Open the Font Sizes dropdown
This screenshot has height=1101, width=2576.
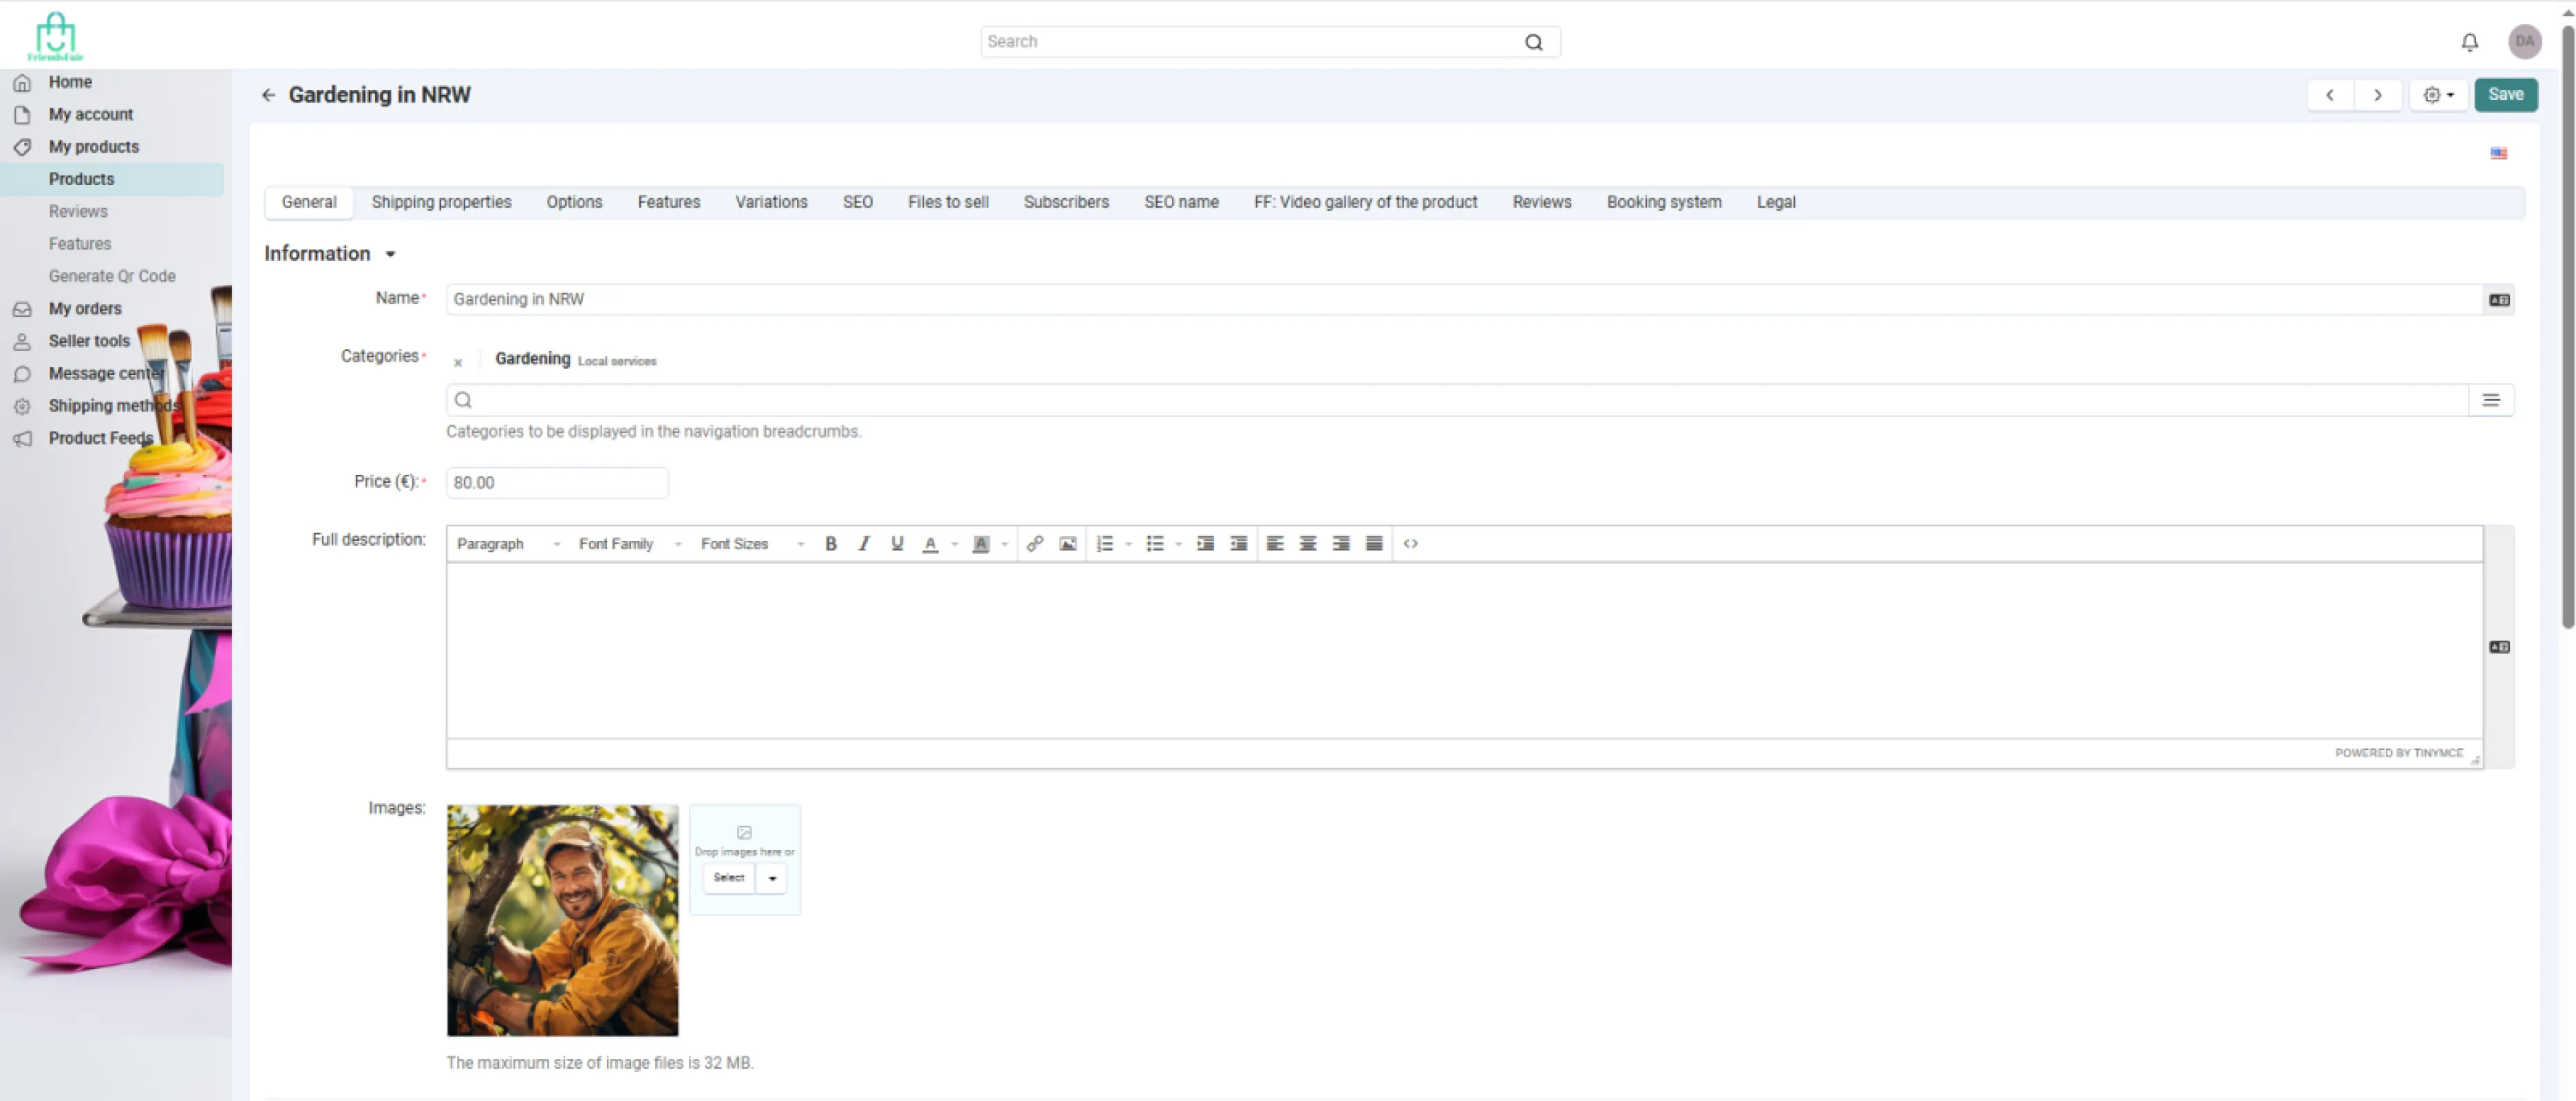(751, 544)
